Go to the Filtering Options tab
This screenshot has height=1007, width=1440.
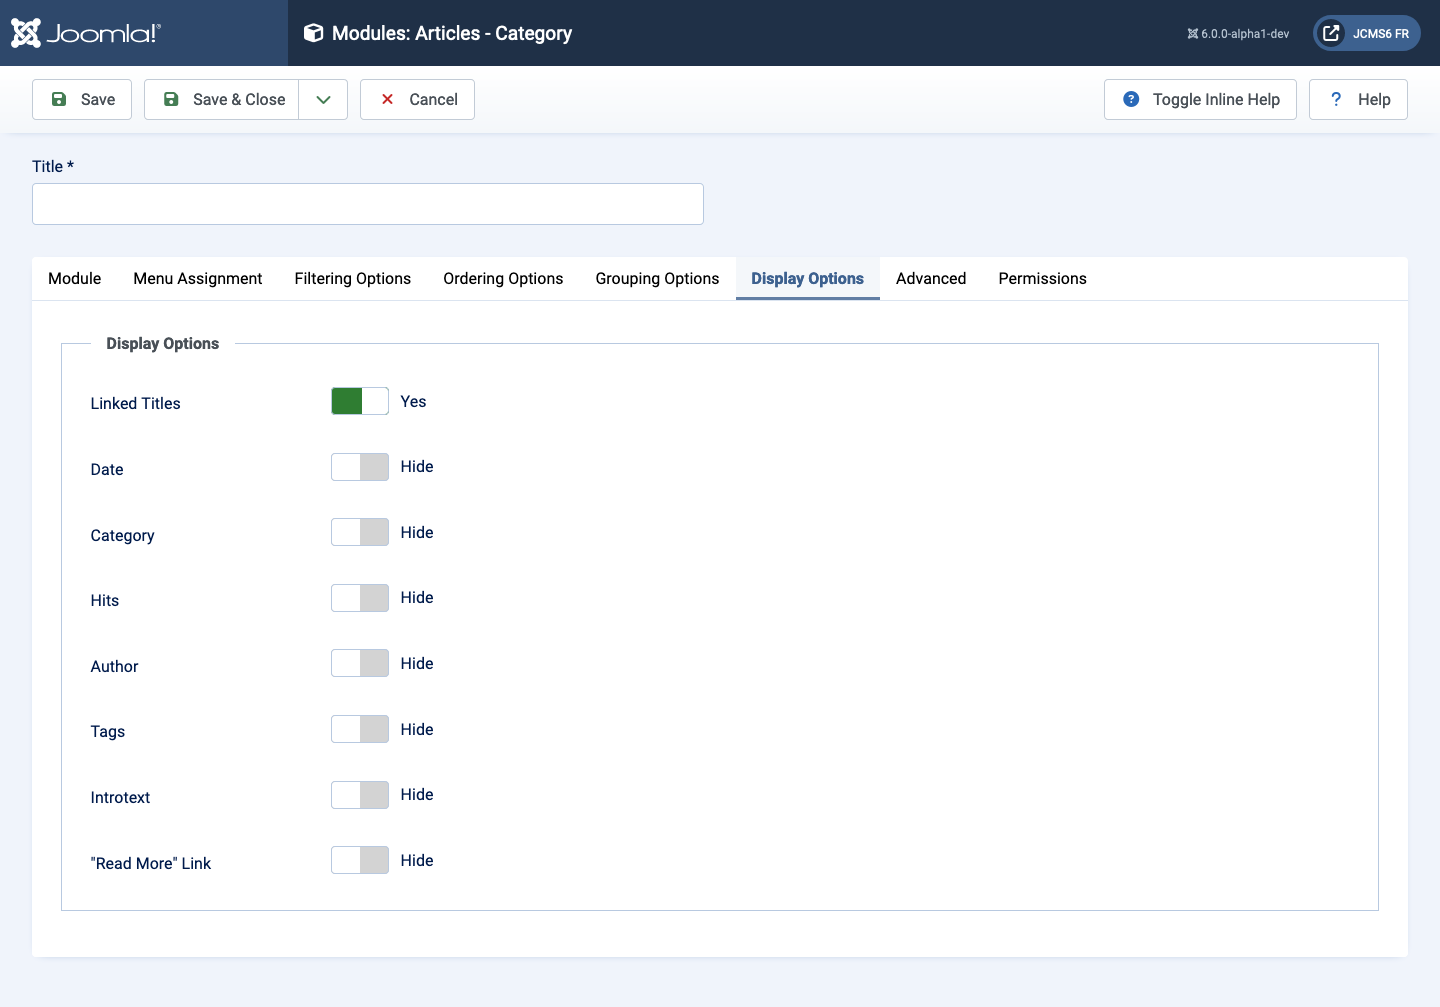tap(353, 278)
